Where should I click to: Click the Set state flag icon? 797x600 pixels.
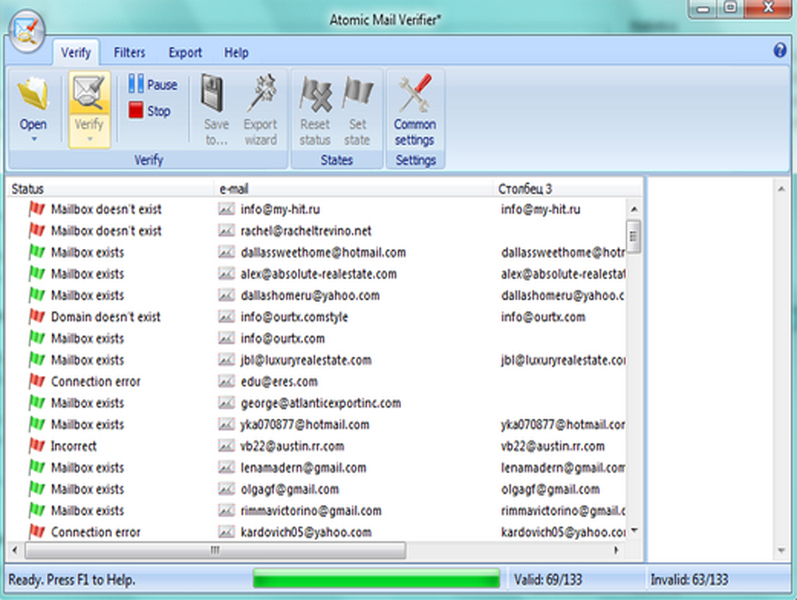tap(357, 94)
